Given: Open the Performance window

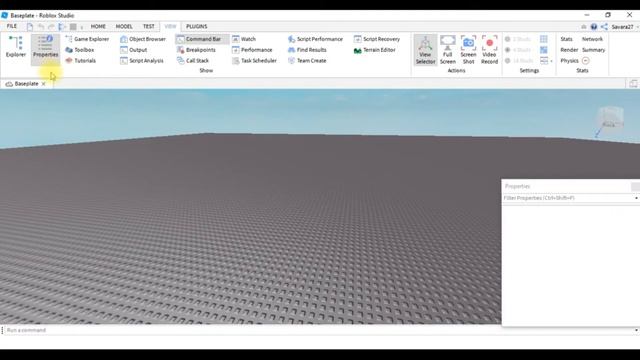Looking at the screenshot, I should pos(252,50).
